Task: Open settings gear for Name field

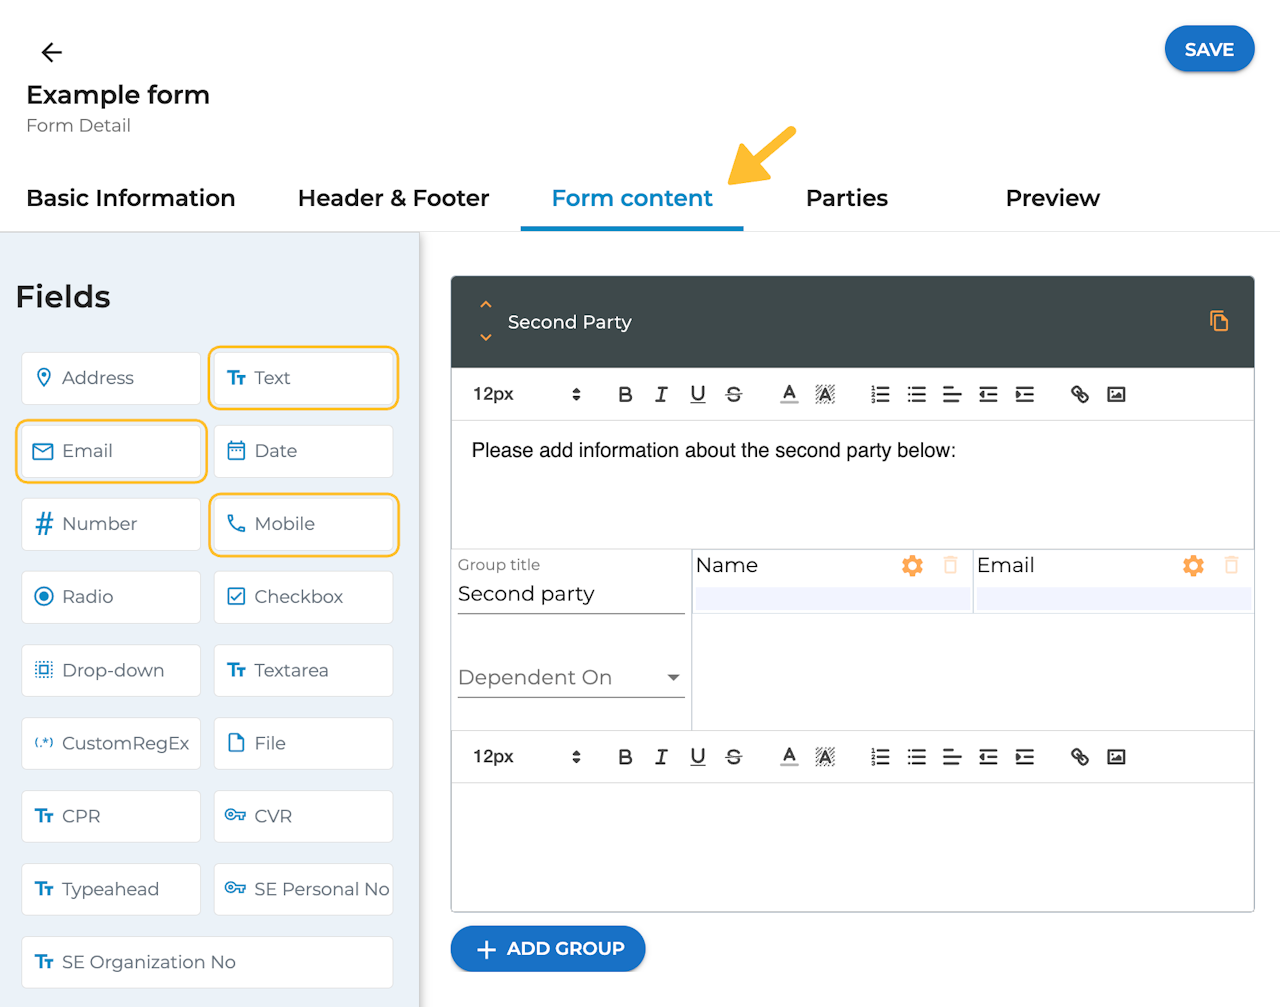Action: pyautogui.click(x=912, y=566)
